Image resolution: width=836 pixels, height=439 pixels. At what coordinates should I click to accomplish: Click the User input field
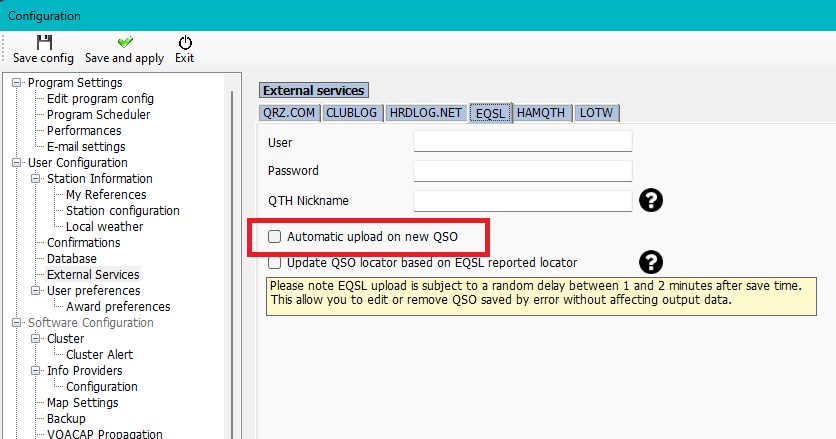pos(522,141)
